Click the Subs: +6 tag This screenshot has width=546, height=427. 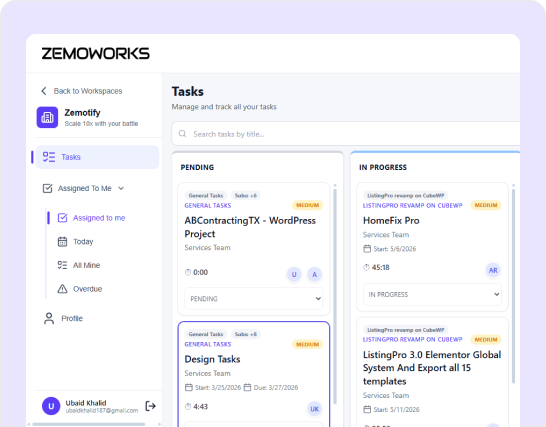point(246,195)
